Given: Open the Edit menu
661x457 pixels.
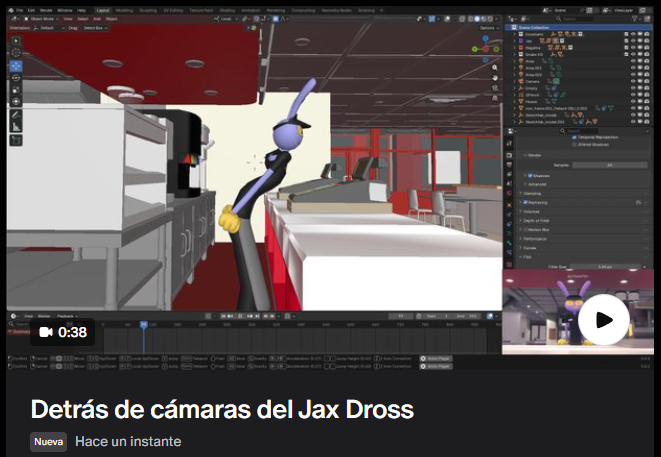Looking at the screenshot, I should click(x=31, y=10).
